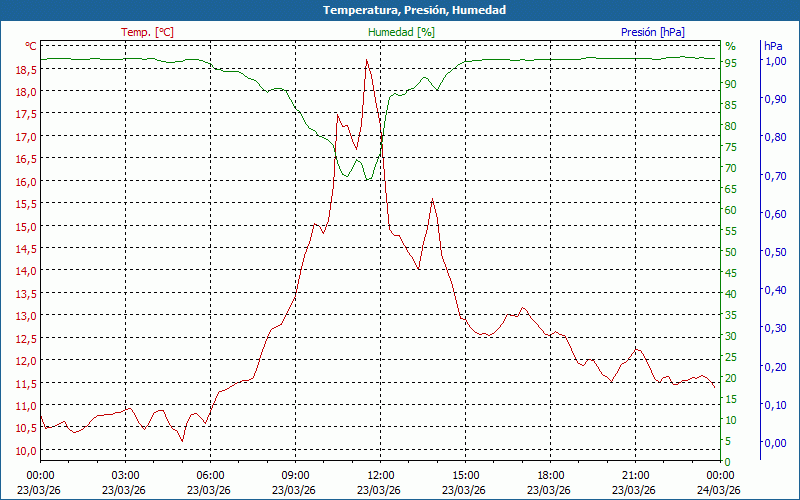This screenshot has height=500, width=800.
Task: Select the green Humedad [%] legend label
Action: (x=402, y=32)
